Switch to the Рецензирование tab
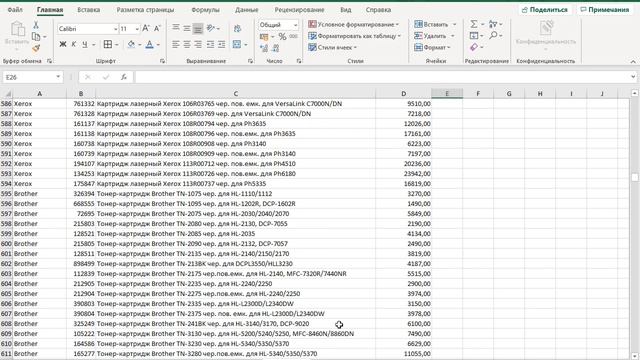This screenshot has height=360, width=640. pos(299,9)
